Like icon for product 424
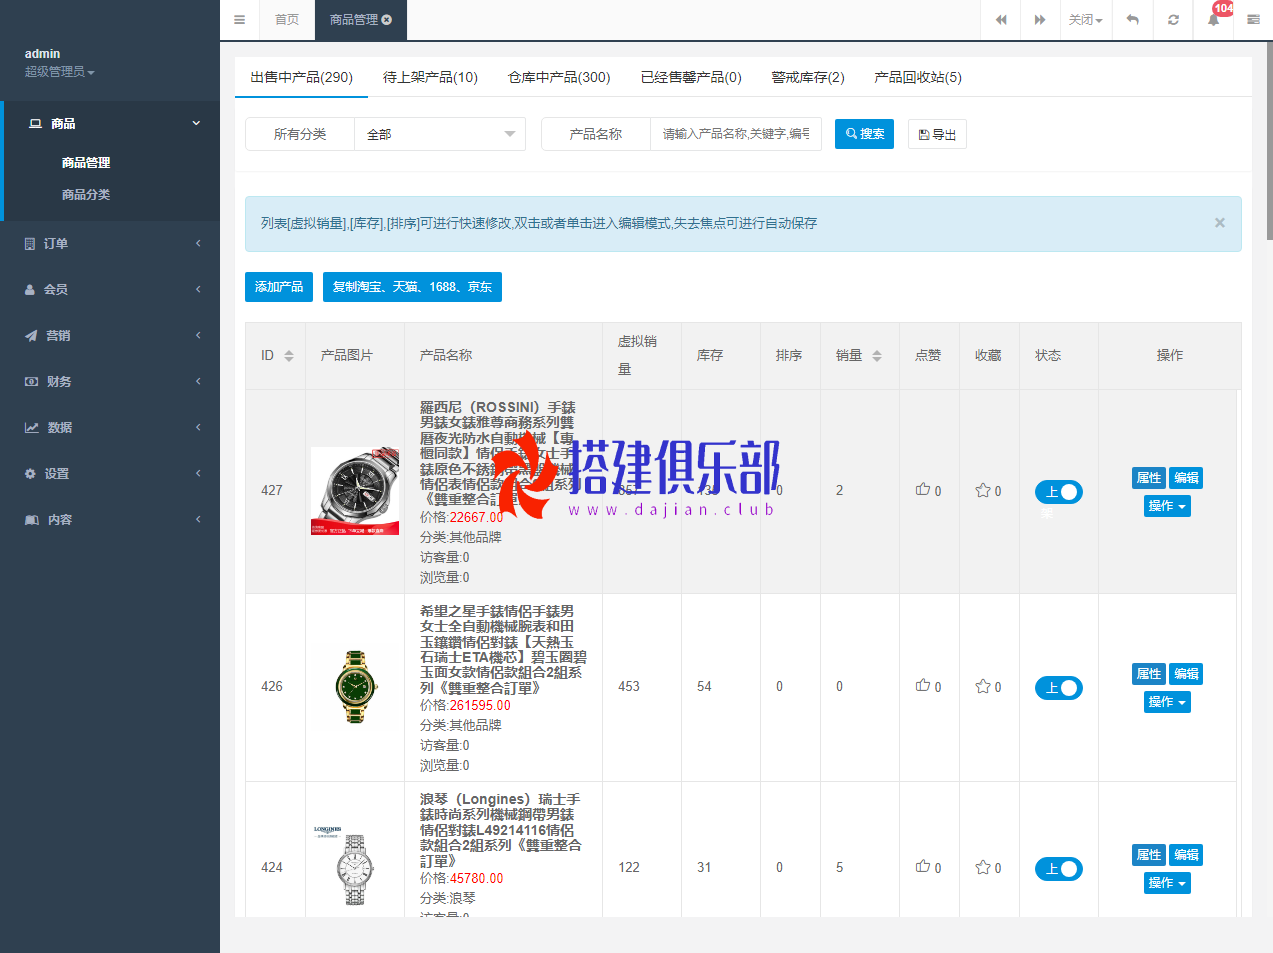Screen dimensions: 1273x953 923,866
